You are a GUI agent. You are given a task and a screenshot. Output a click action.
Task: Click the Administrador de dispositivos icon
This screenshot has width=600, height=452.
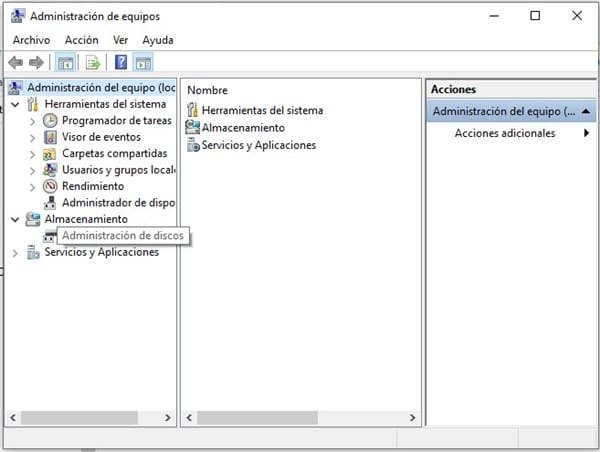[x=50, y=202]
